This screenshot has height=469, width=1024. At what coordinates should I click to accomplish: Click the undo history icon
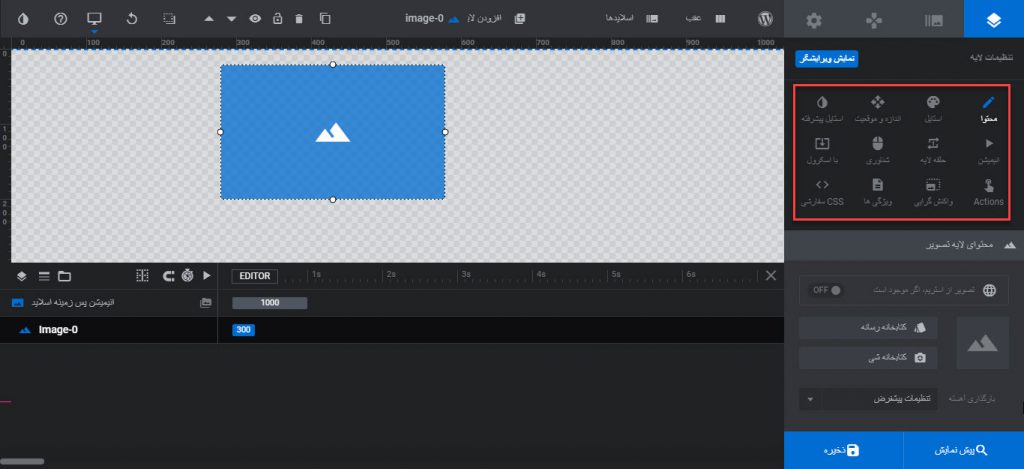point(132,19)
